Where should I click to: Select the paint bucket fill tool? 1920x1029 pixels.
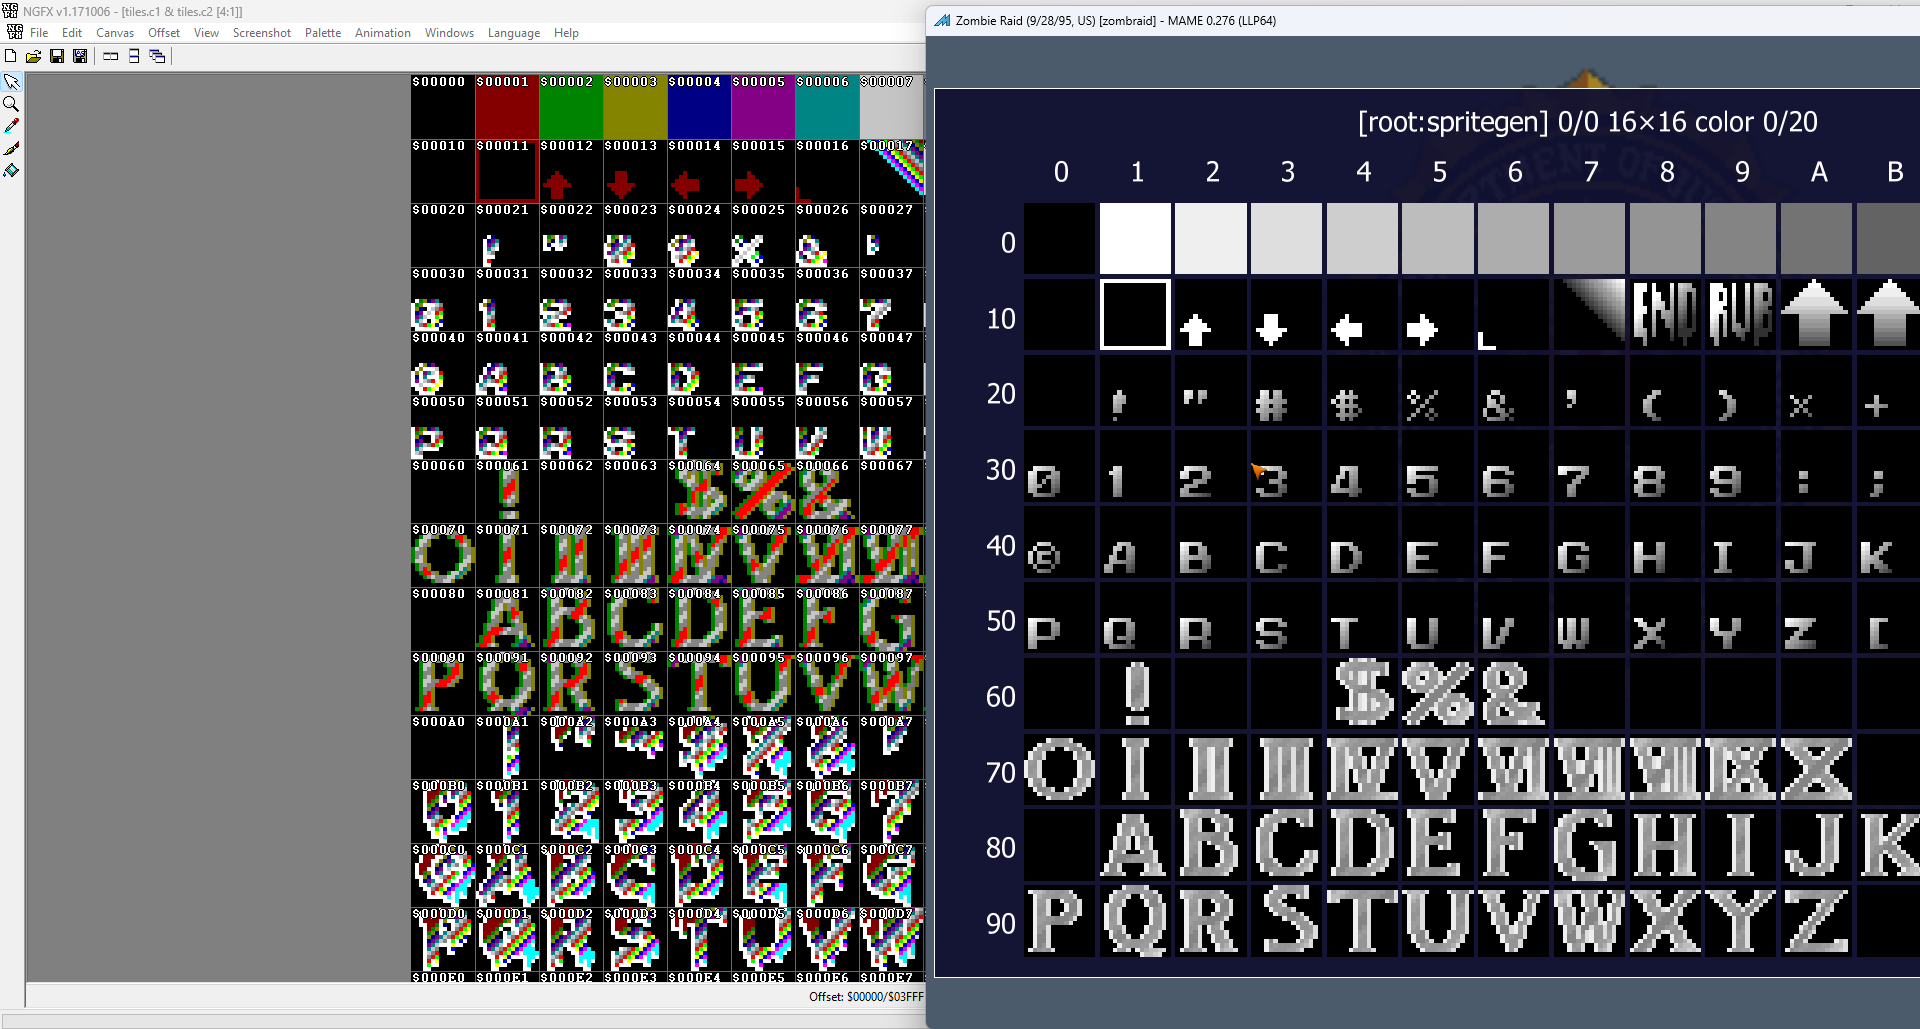(11, 170)
